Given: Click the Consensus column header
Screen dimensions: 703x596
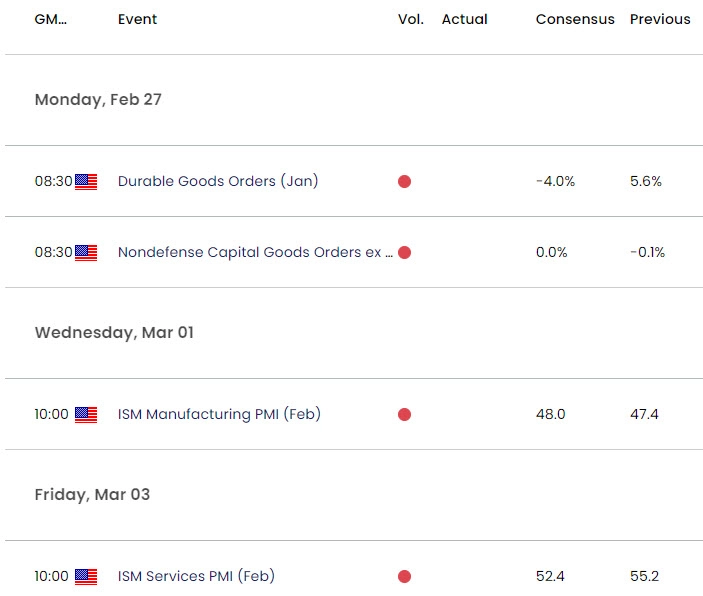Looking at the screenshot, I should [575, 19].
